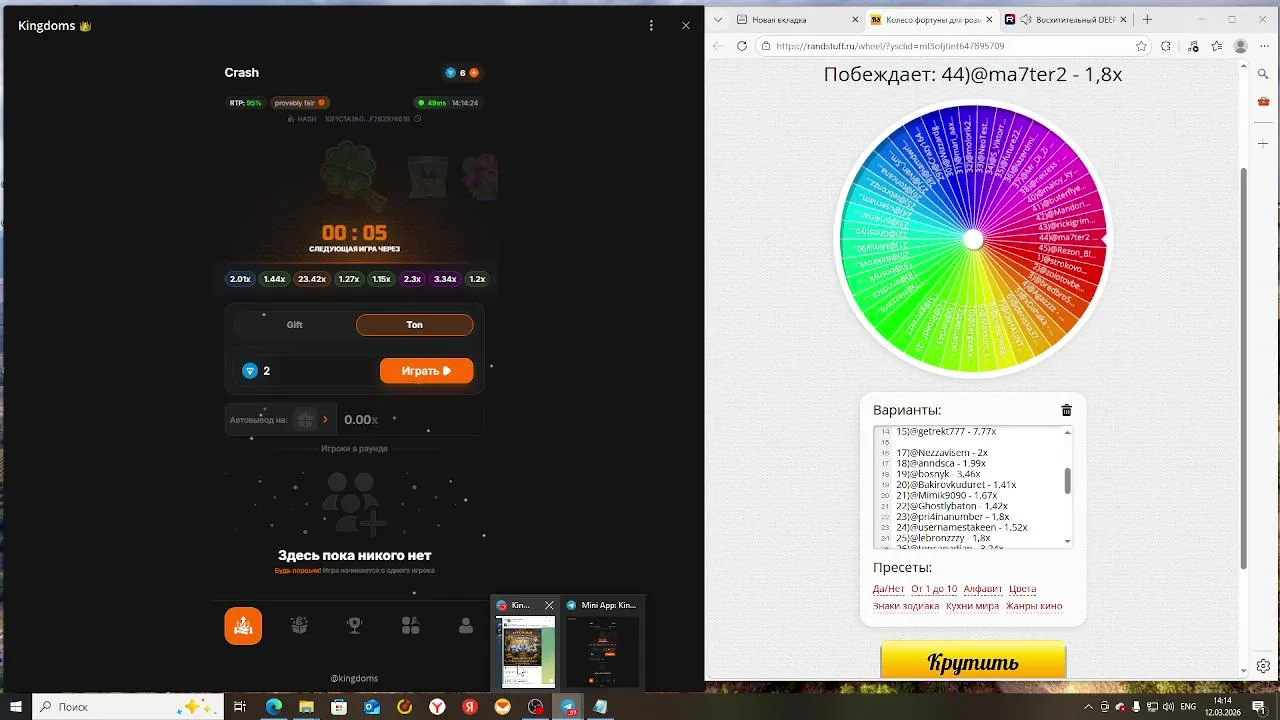Open the friends and apps tab
The height and width of the screenshot is (720, 1280).
tap(410, 626)
